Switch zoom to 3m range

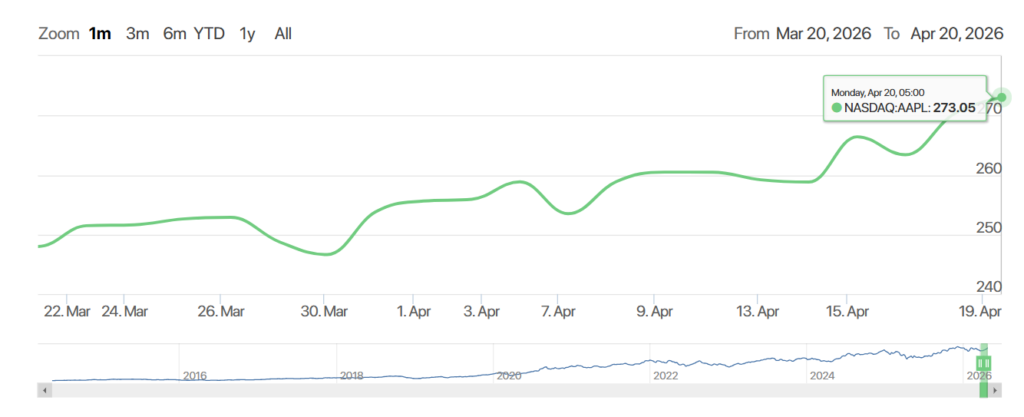pyautogui.click(x=137, y=33)
